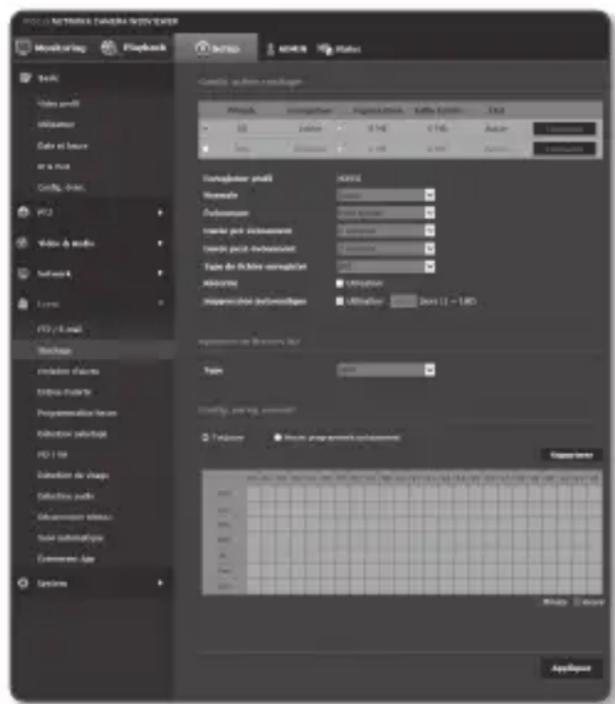Click the PTZ section icon
This screenshot has width=615, height=704.
pyautogui.click(x=22, y=212)
